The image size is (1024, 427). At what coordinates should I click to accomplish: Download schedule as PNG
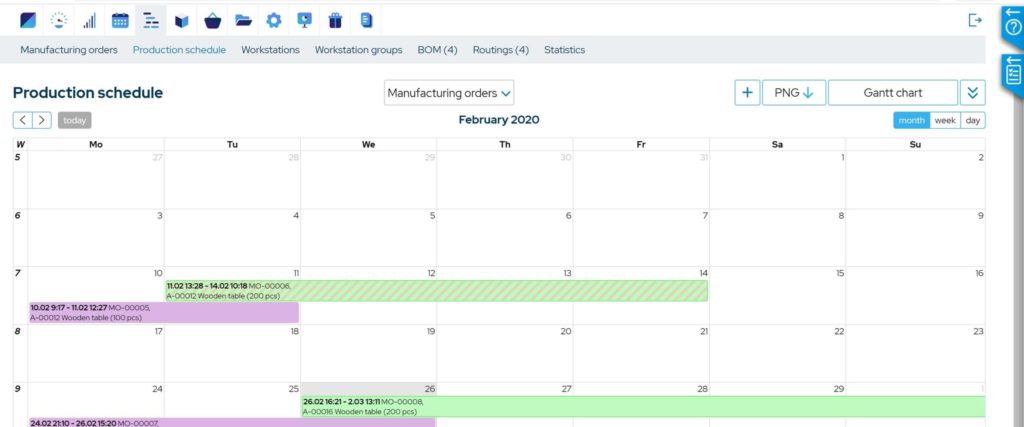point(794,93)
